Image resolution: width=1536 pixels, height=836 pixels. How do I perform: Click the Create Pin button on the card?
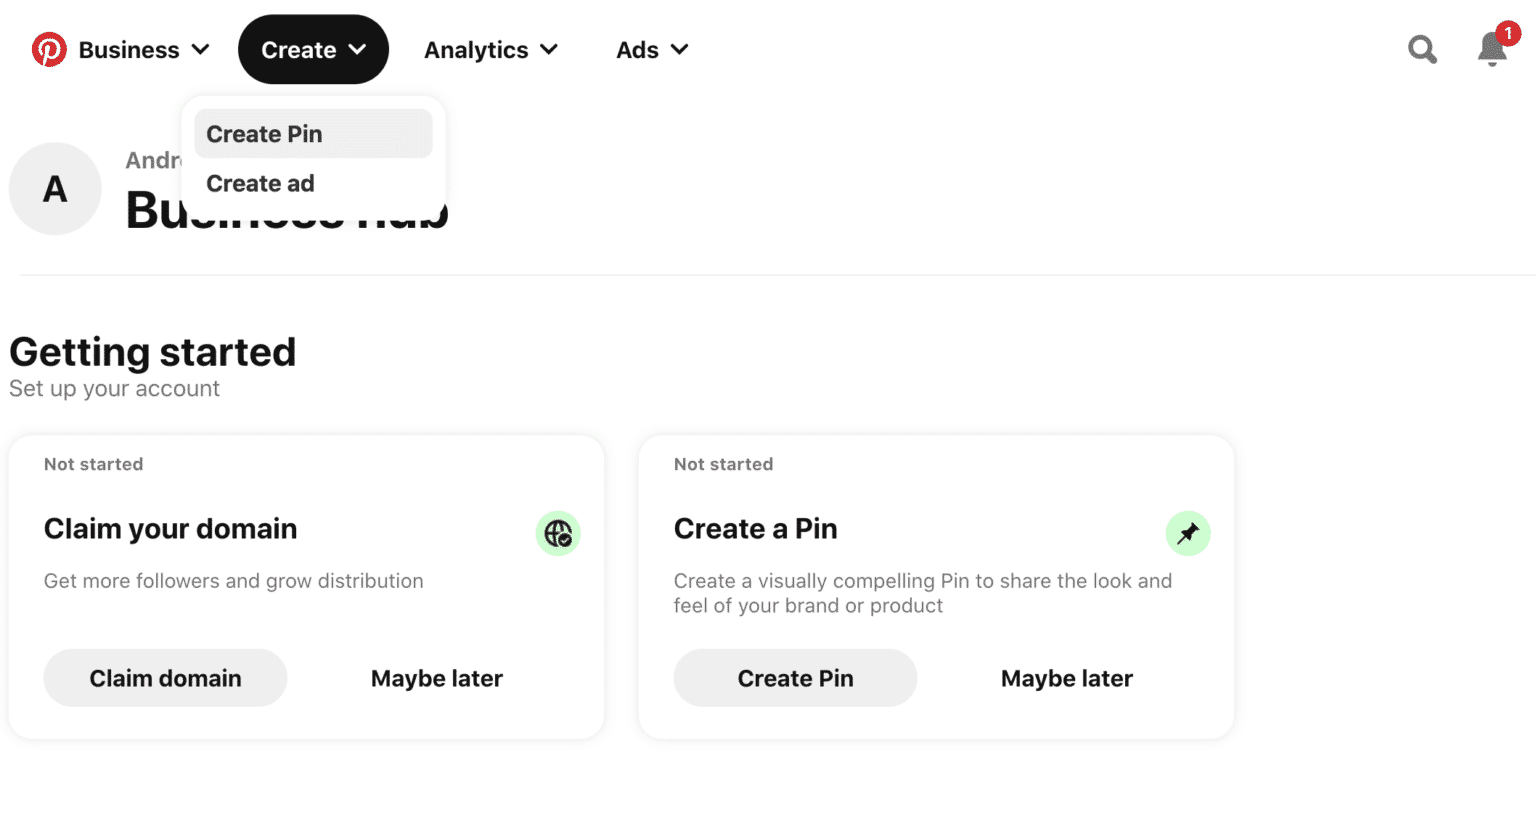pos(795,677)
